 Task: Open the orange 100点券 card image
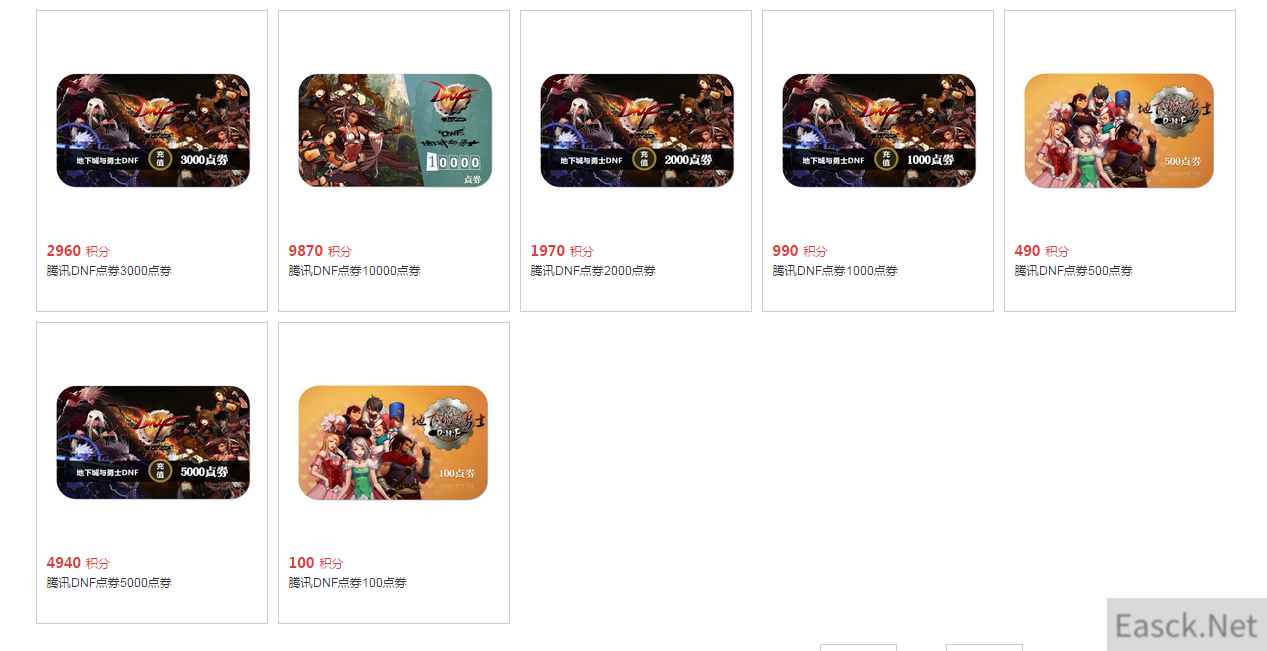point(393,442)
